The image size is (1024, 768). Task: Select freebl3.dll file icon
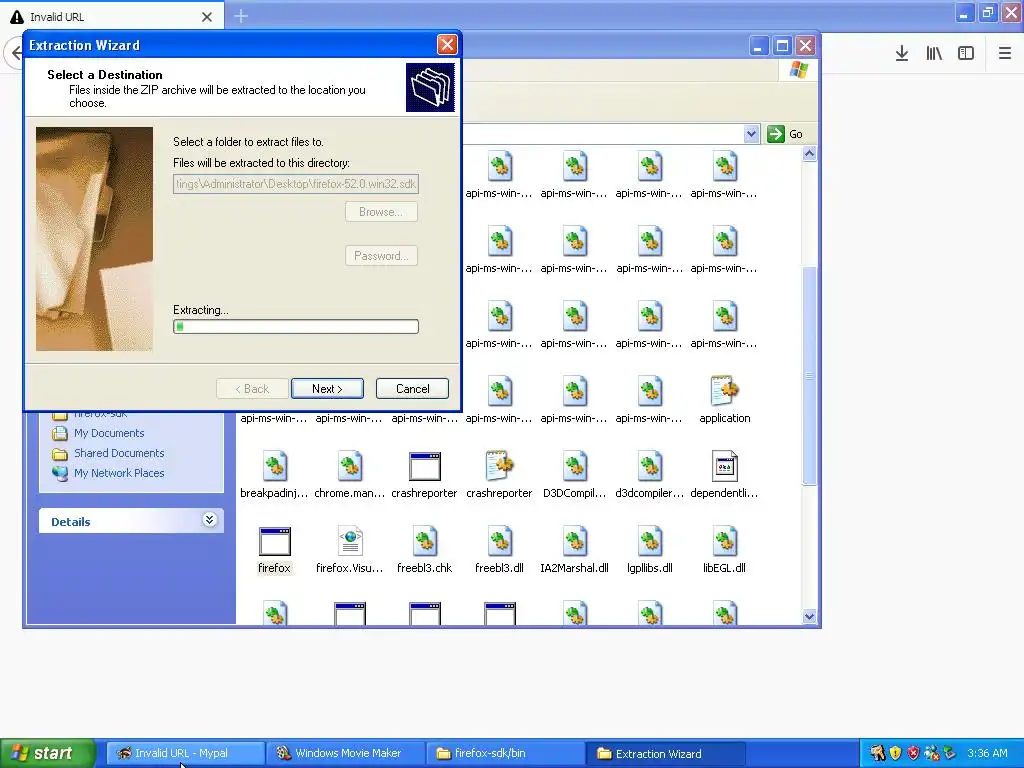500,541
